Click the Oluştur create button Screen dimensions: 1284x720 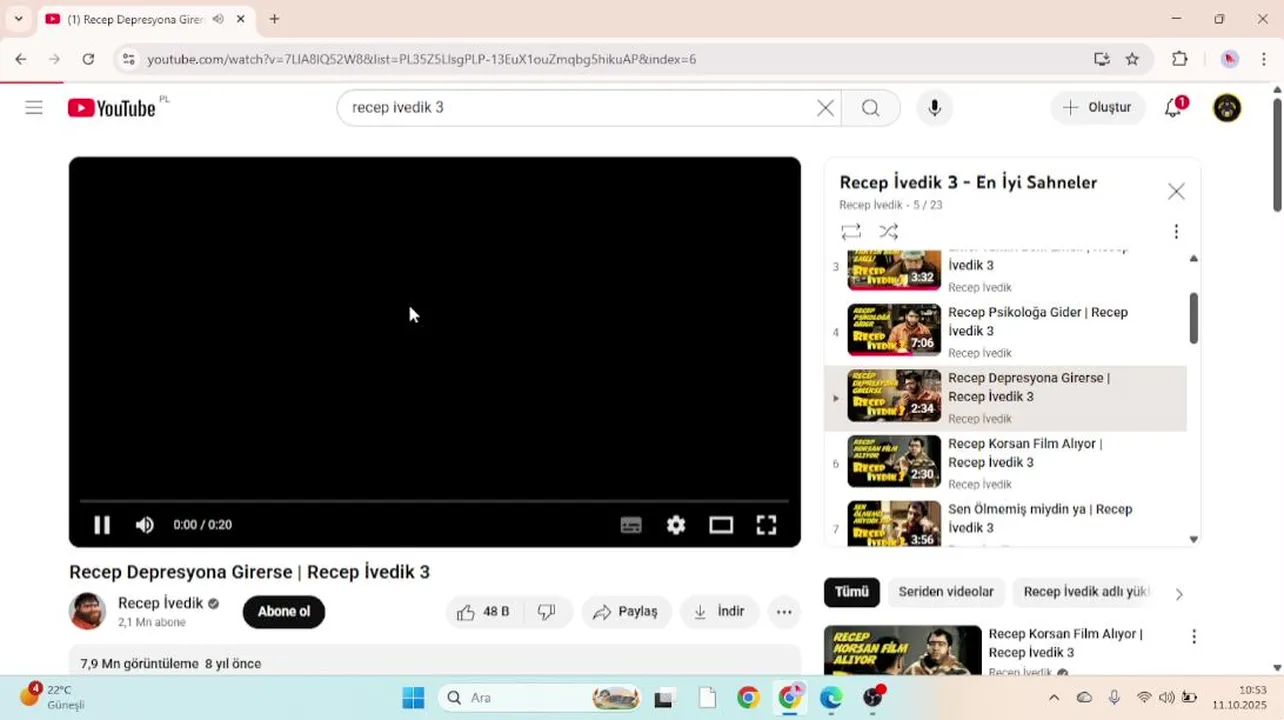(x=1098, y=107)
